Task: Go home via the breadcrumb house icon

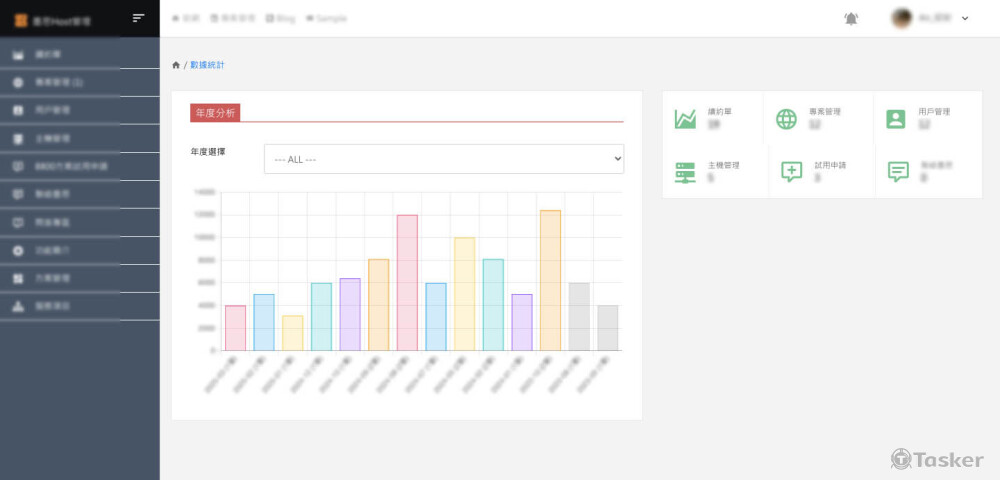Action: click(x=176, y=65)
